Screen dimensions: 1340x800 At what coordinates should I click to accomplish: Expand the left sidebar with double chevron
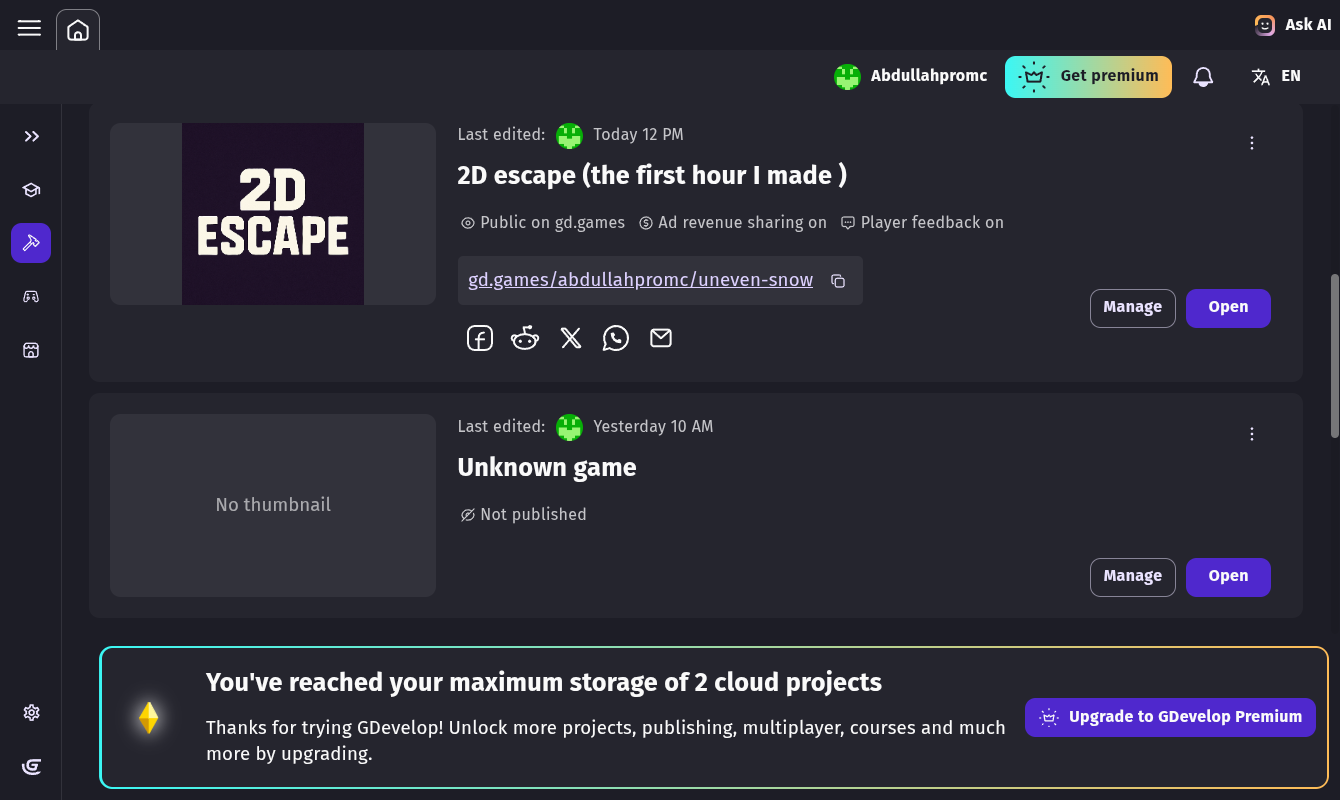[x=31, y=136]
